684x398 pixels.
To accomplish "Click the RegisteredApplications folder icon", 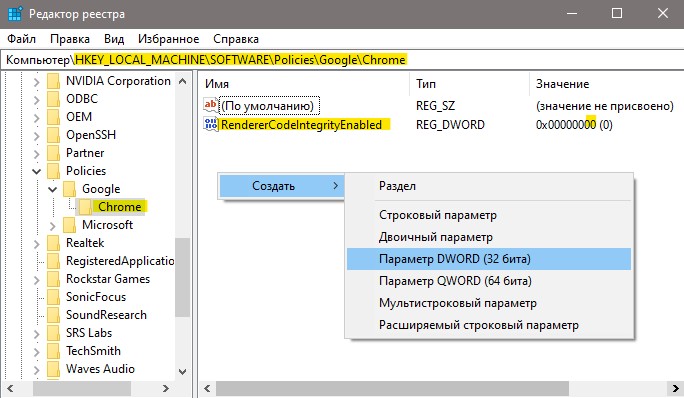I will click(54, 261).
